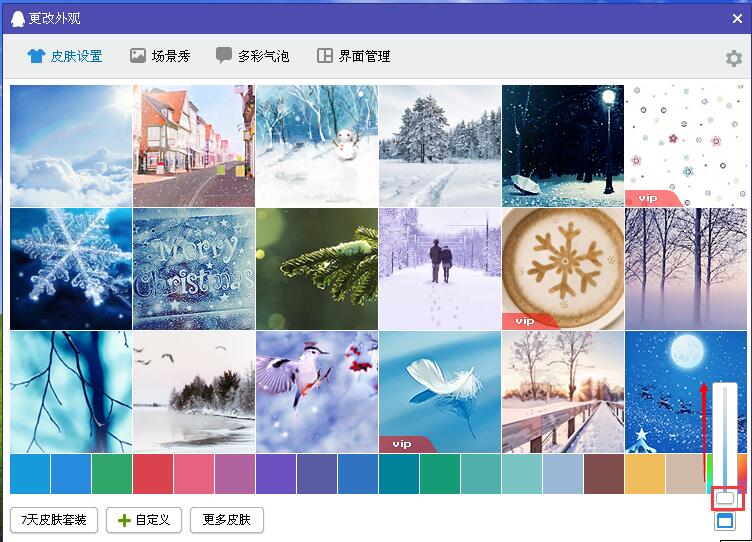This screenshot has width=752, height=542.
Task: Choose the violet purple color swatch
Action: coord(276,474)
